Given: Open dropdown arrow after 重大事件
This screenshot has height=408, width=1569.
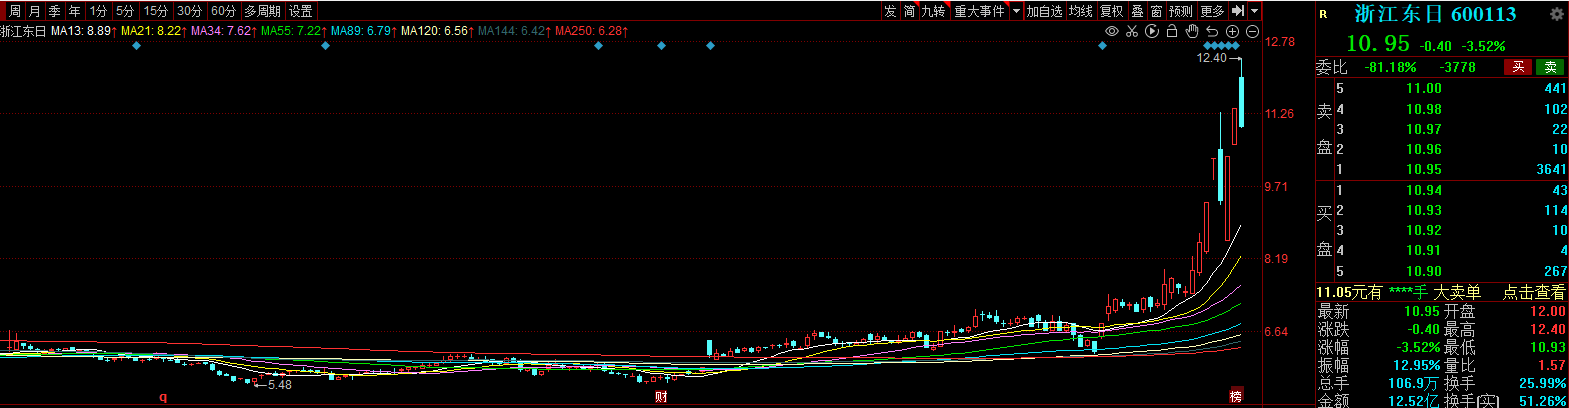Looking at the screenshot, I should (x=1016, y=10).
